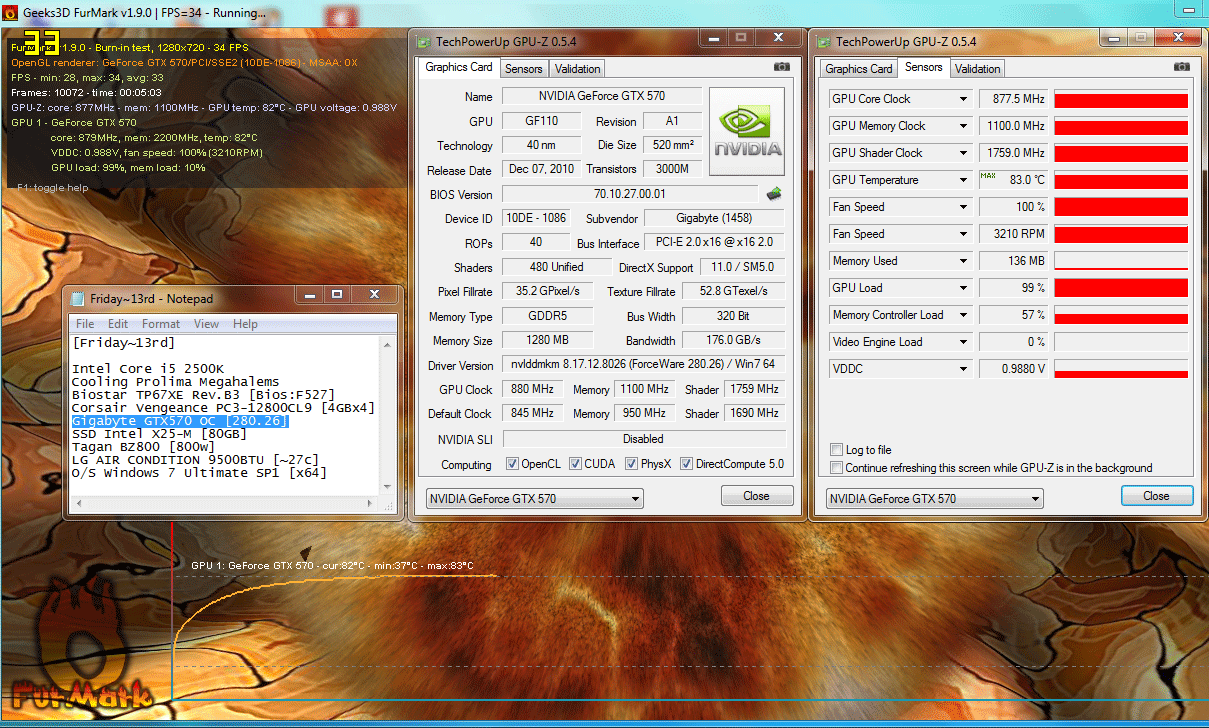
Task: Toggle the CUDA checkbox
Action: click(574, 464)
